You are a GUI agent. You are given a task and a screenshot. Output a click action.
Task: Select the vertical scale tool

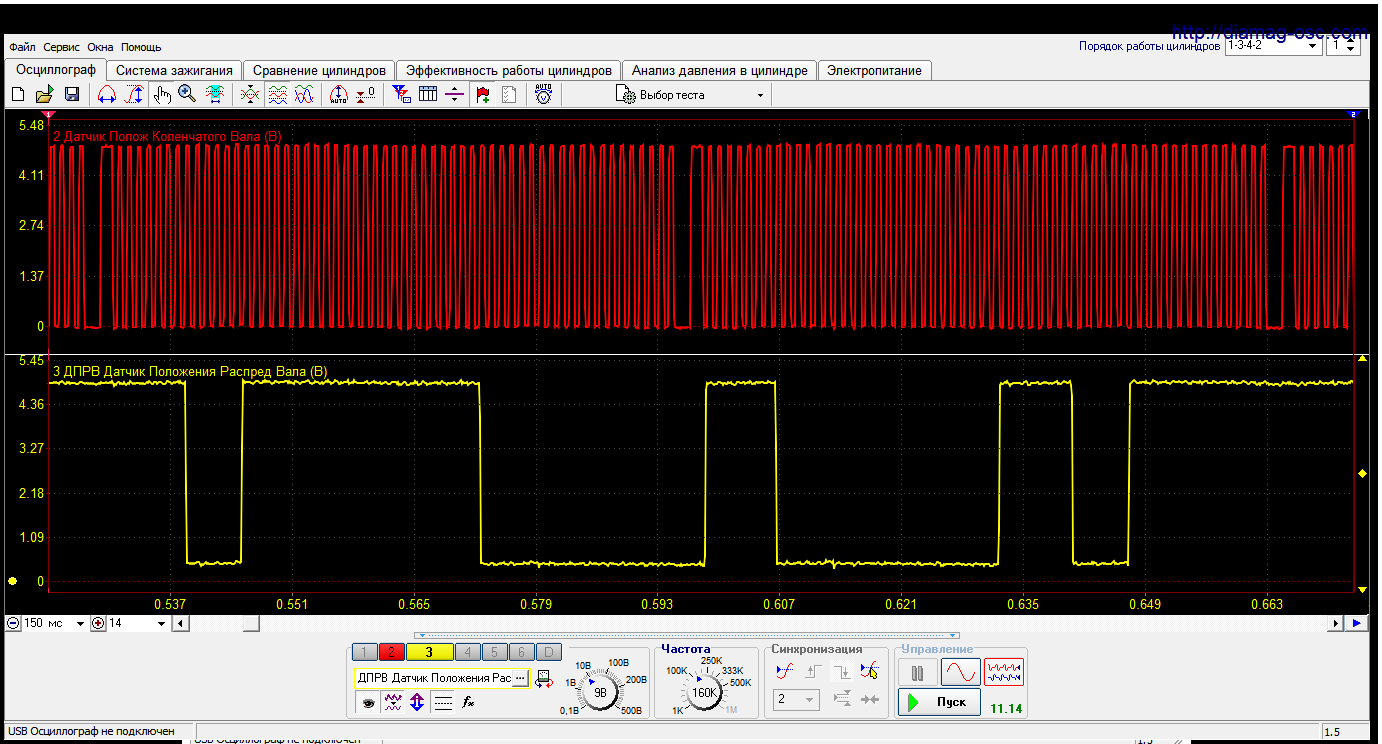(134, 94)
